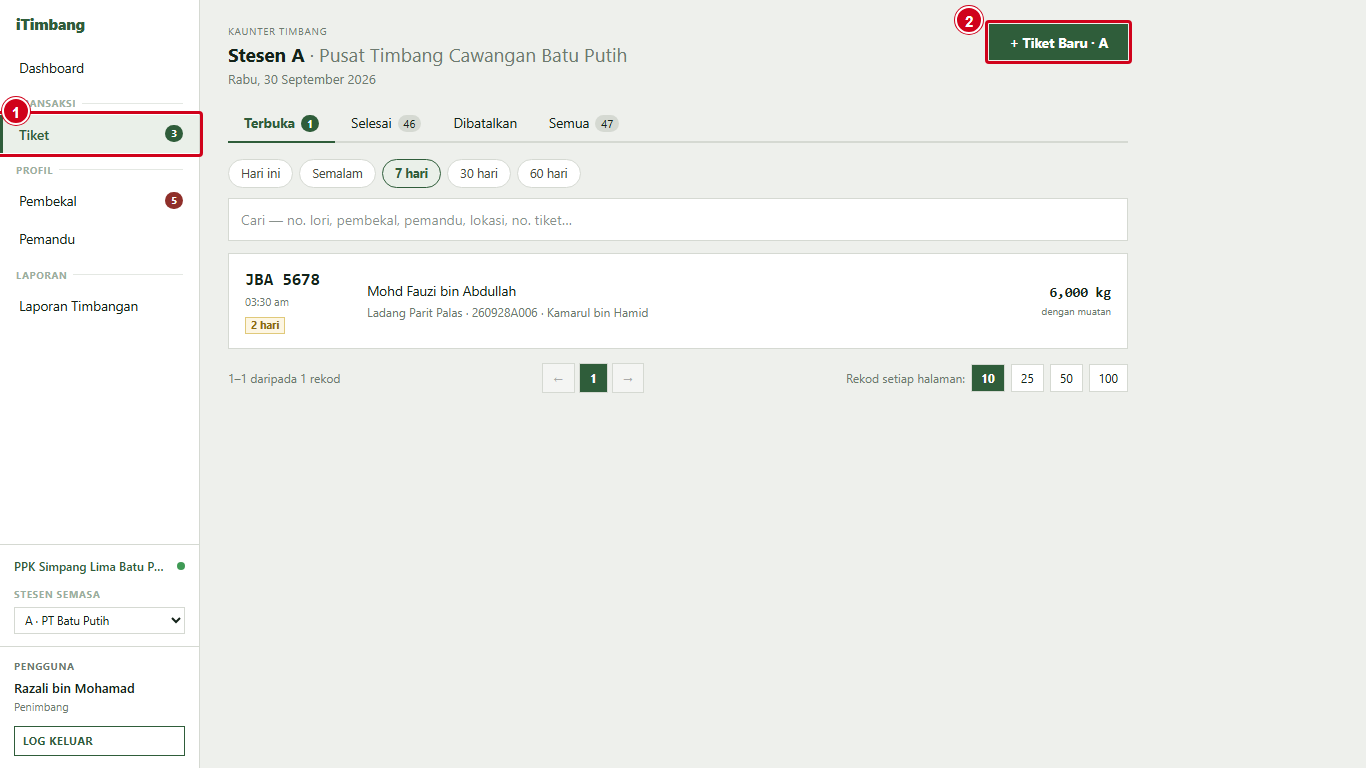Image resolution: width=1366 pixels, height=768 pixels.
Task: Click the 1–1 daripada 1 rekod text
Action: (x=284, y=379)
